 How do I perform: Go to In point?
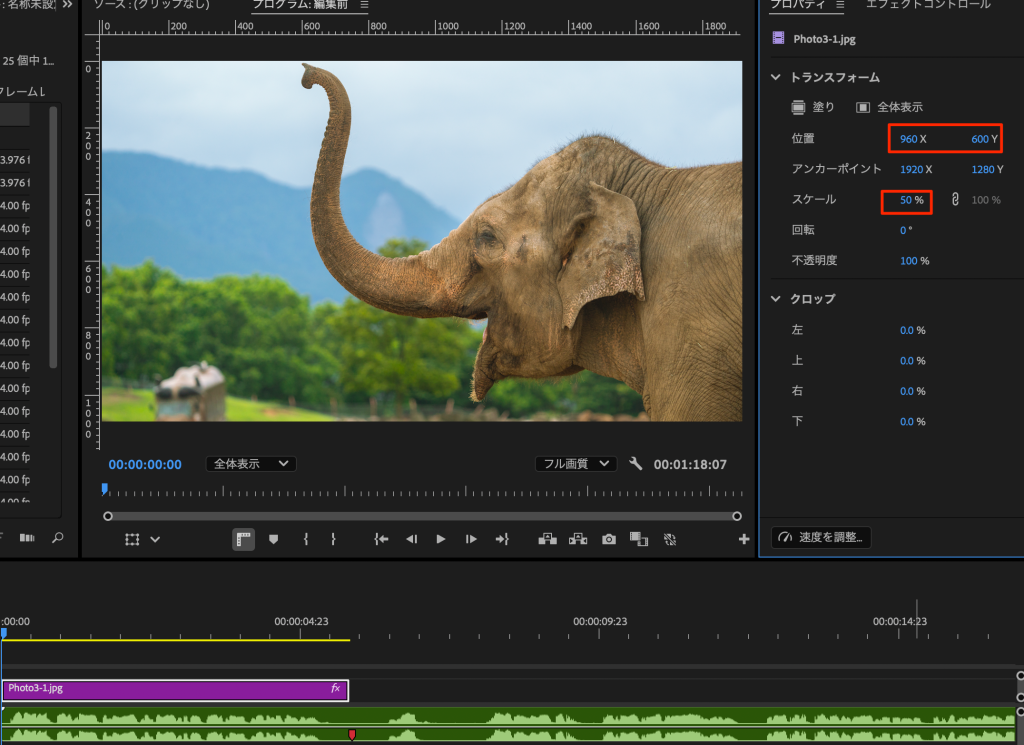pyautogui.click(x=381, y=539)
